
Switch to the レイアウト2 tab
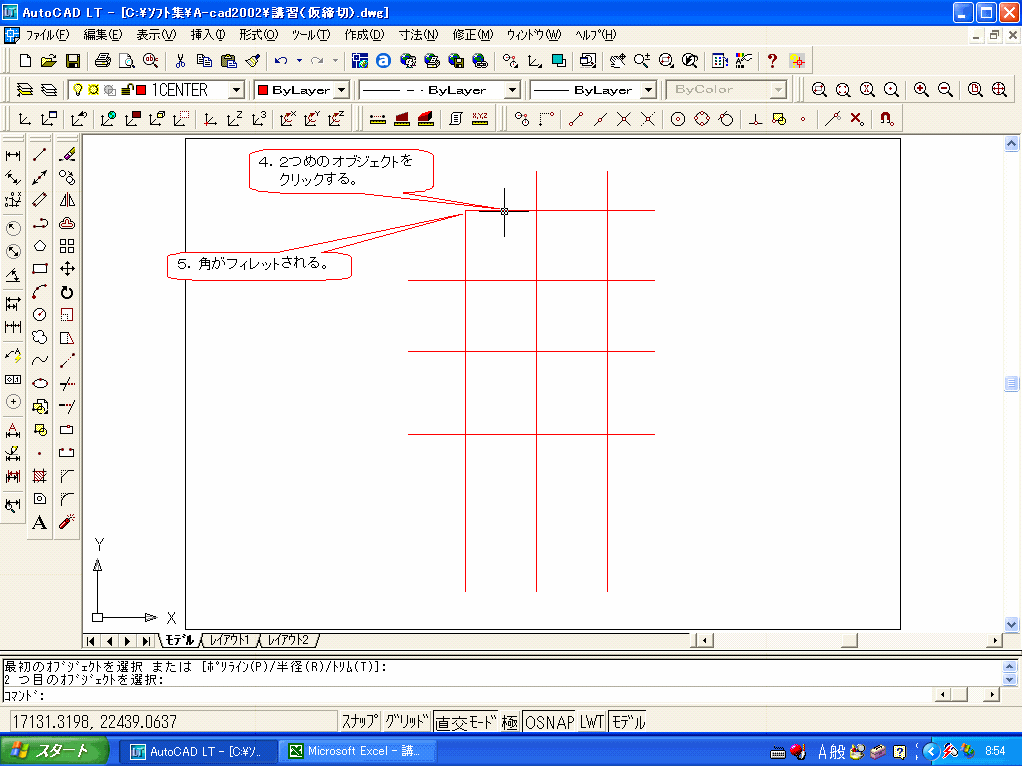click(x=288, y=640)
